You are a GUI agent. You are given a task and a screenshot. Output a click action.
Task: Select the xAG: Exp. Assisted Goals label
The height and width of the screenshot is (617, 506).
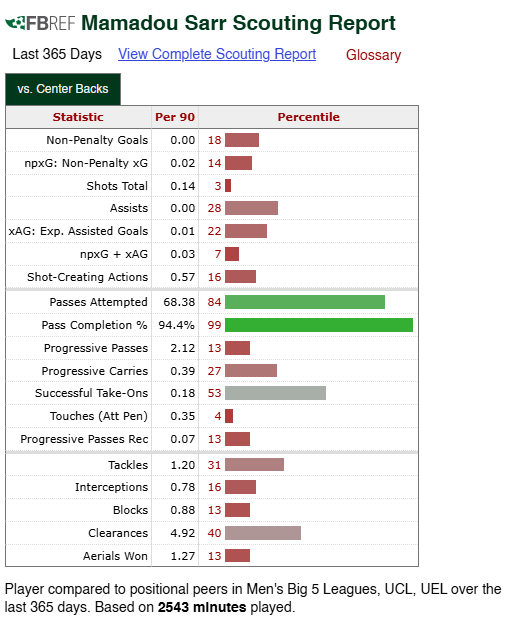(78, 231)
